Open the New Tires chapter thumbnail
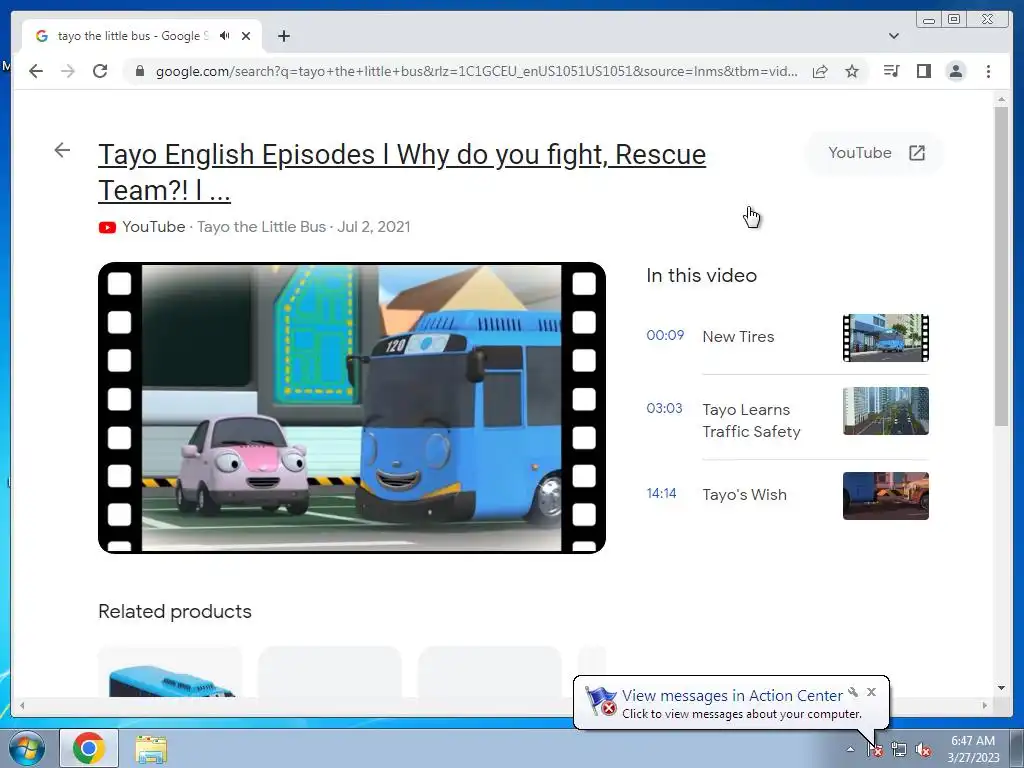 click(886, 338)
